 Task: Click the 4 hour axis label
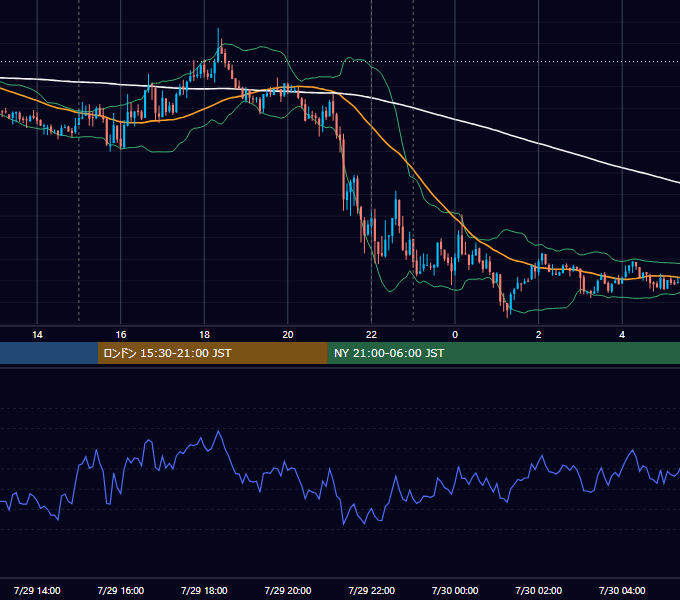click(622, 335)
